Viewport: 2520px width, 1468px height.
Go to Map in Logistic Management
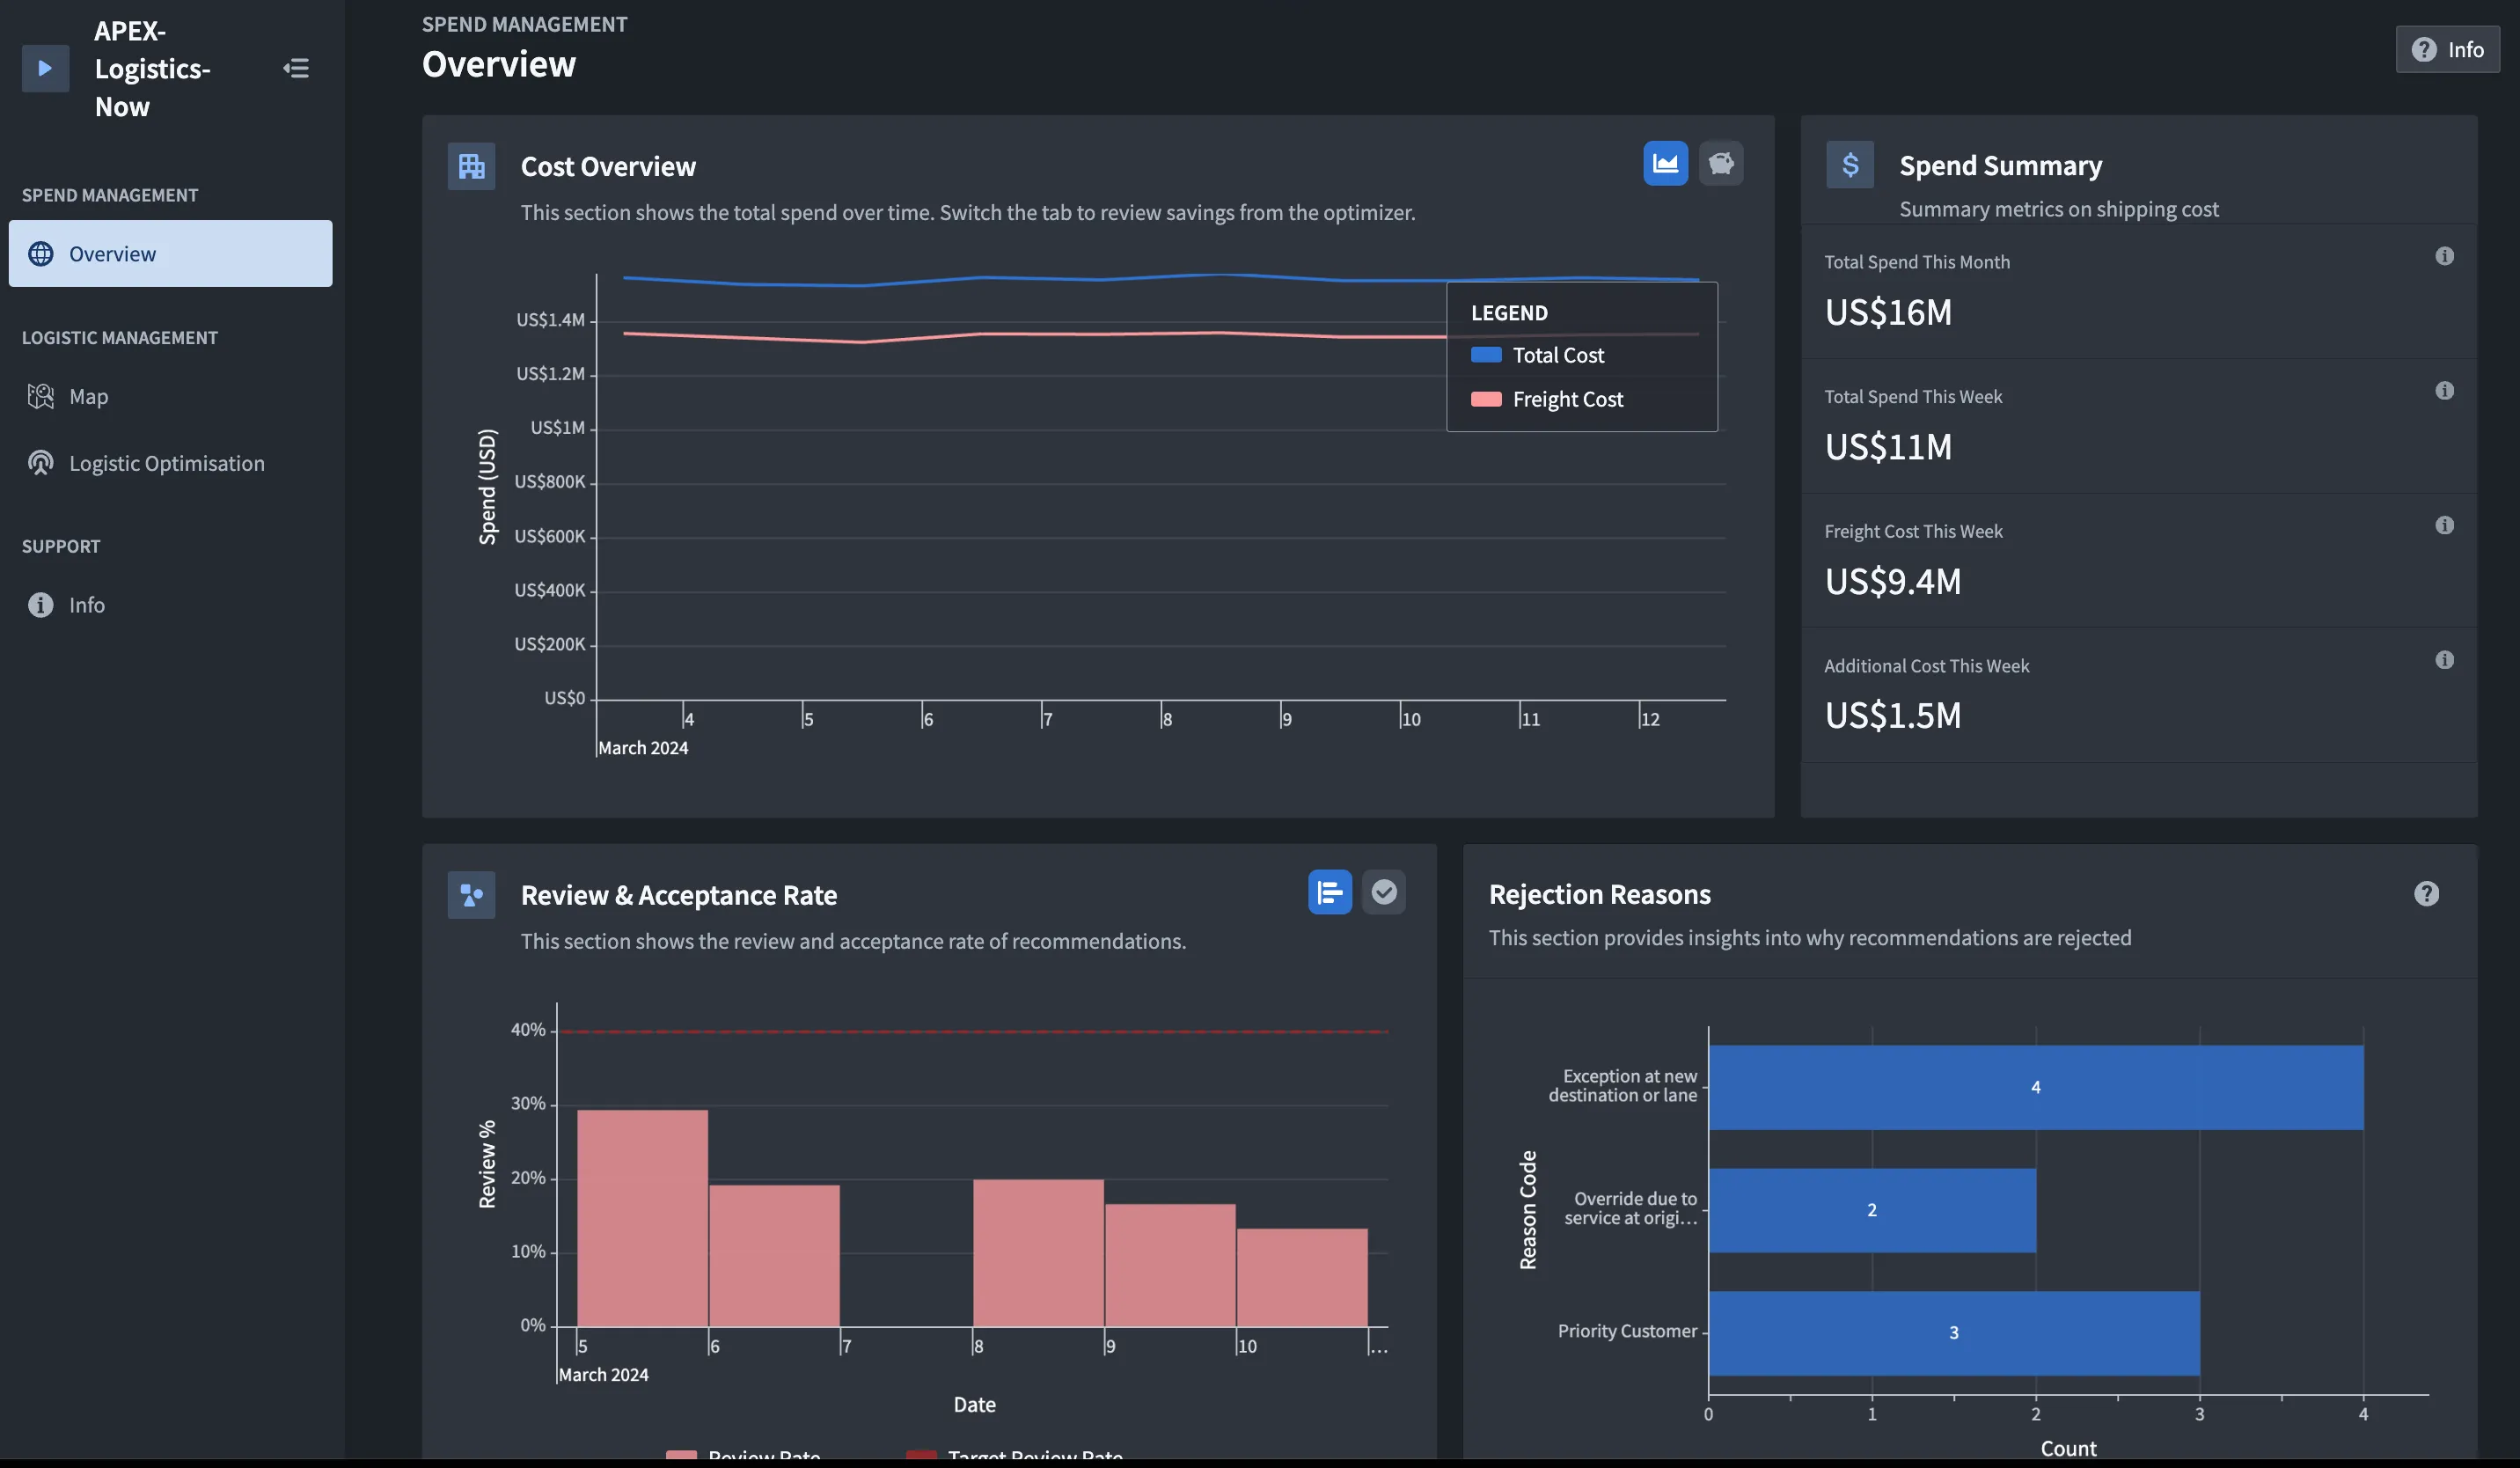88,397
